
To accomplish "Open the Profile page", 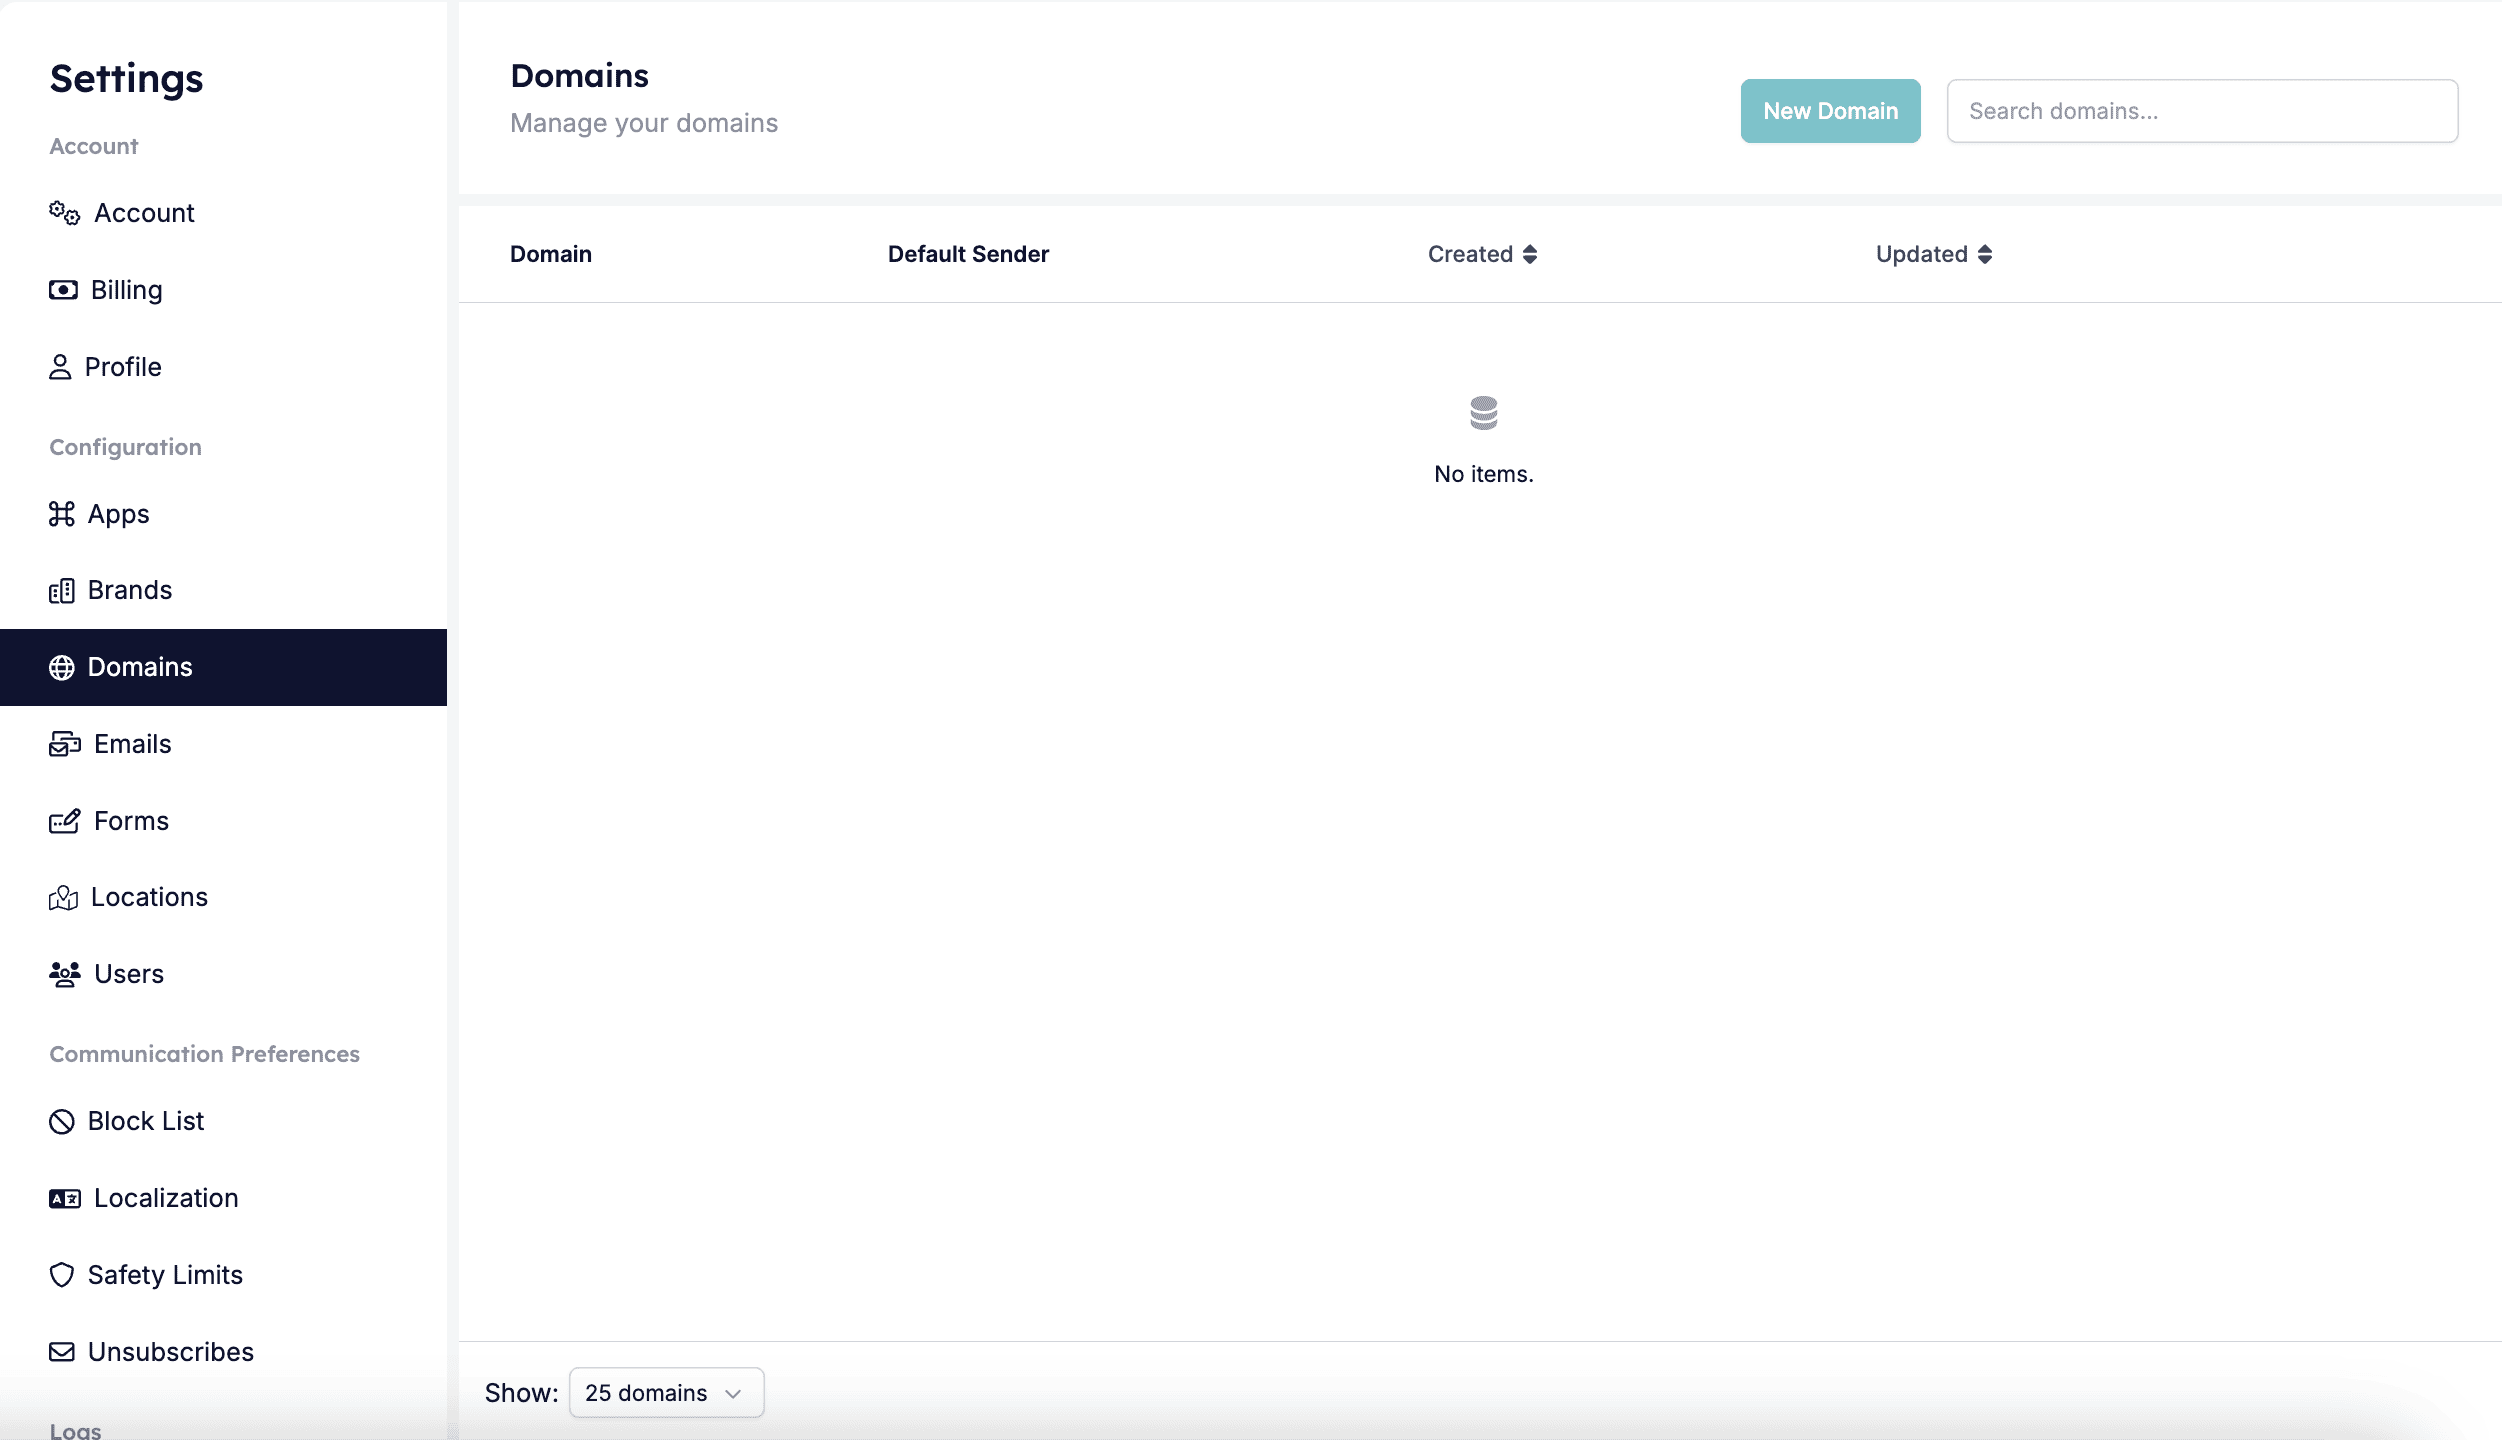I will [223, 367].
